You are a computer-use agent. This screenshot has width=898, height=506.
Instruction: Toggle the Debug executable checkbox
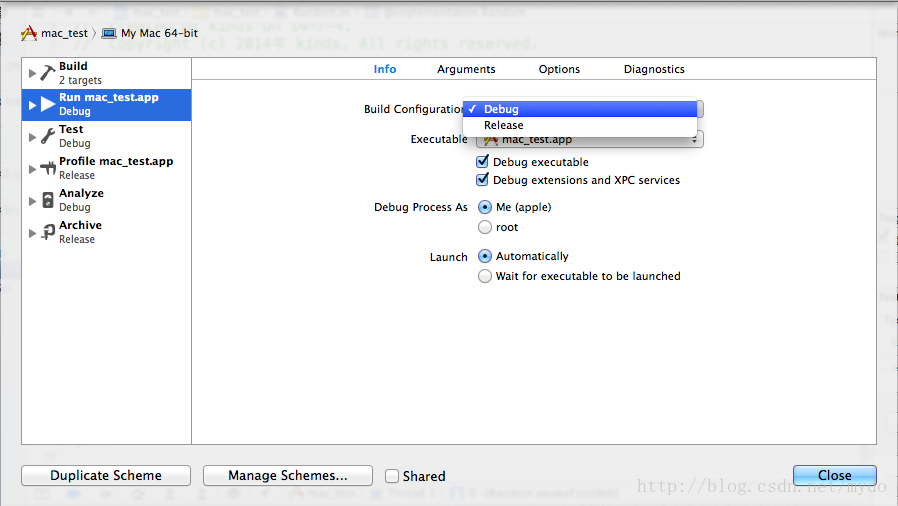coord(483,161)
